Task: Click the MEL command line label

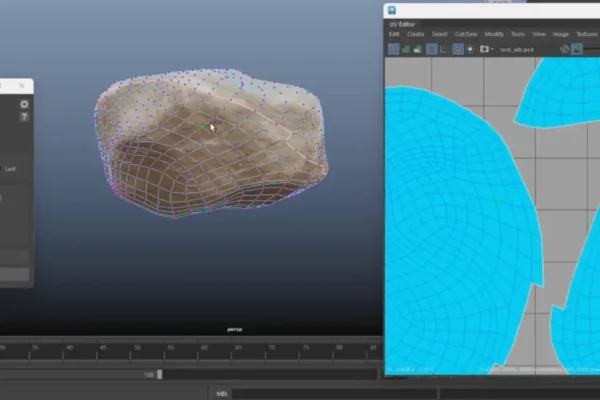Action: click(222, 393)
